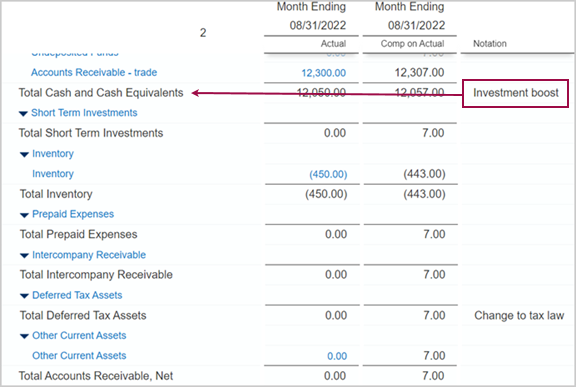Select the Total Prepaid Expenses row label
Image resolution: width=576 pixels, height=387 pixels.
click(79, 234)
